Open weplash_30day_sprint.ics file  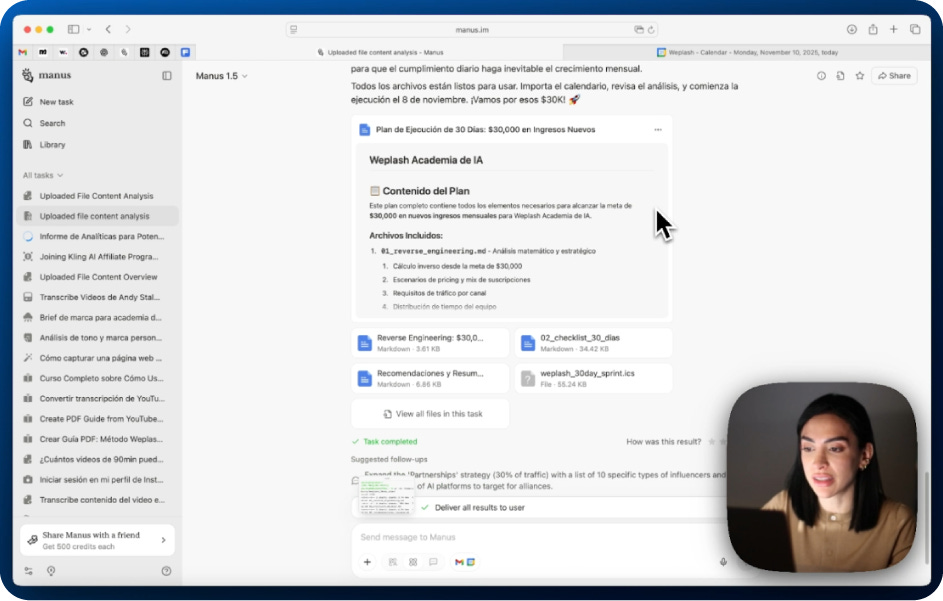click(593, 378)
